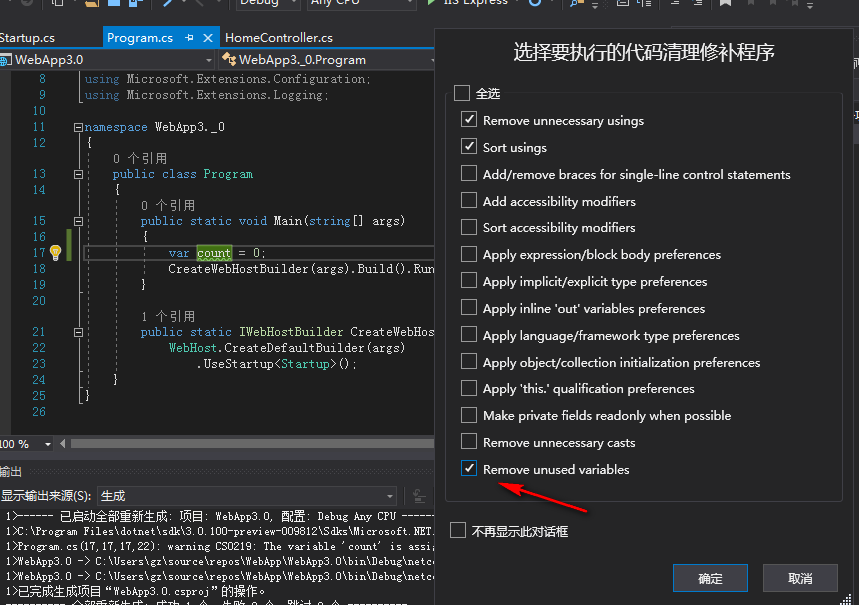This screenshot has width=859, height=605.
Task: Enable Sort accessibility modifiers
Action: pyautogui.click(x=469, y=227)
